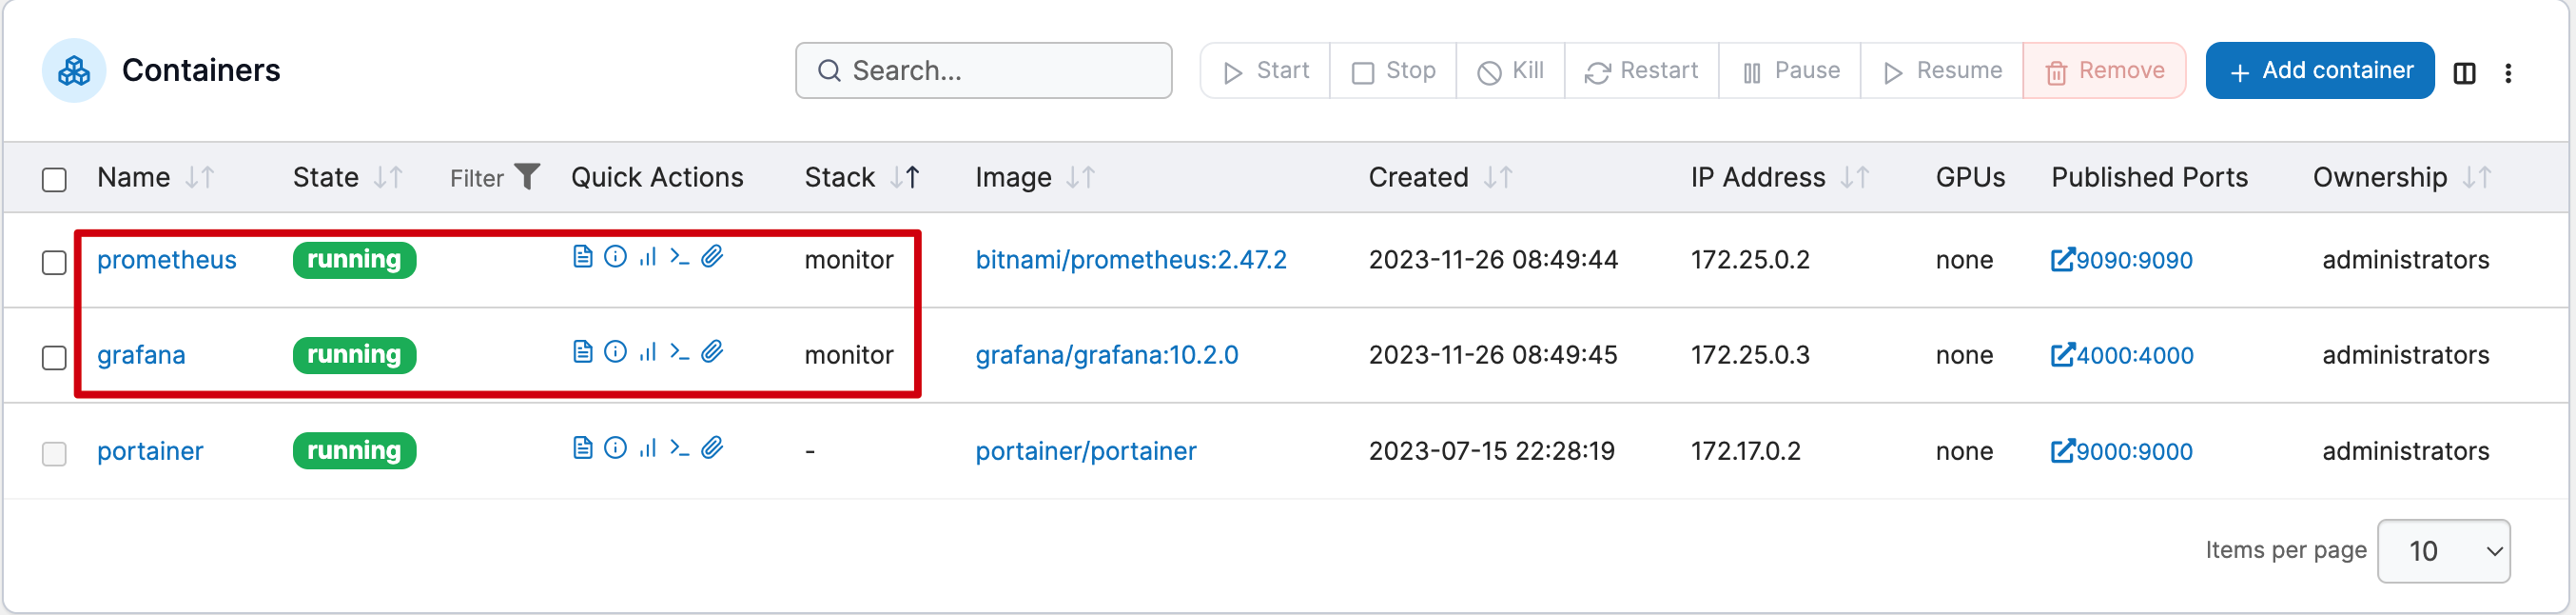Click IP address 172.25.0.3
The height and width of the screenshot is (615, 2576).
pyautogui.click(x=1750, y=355)
